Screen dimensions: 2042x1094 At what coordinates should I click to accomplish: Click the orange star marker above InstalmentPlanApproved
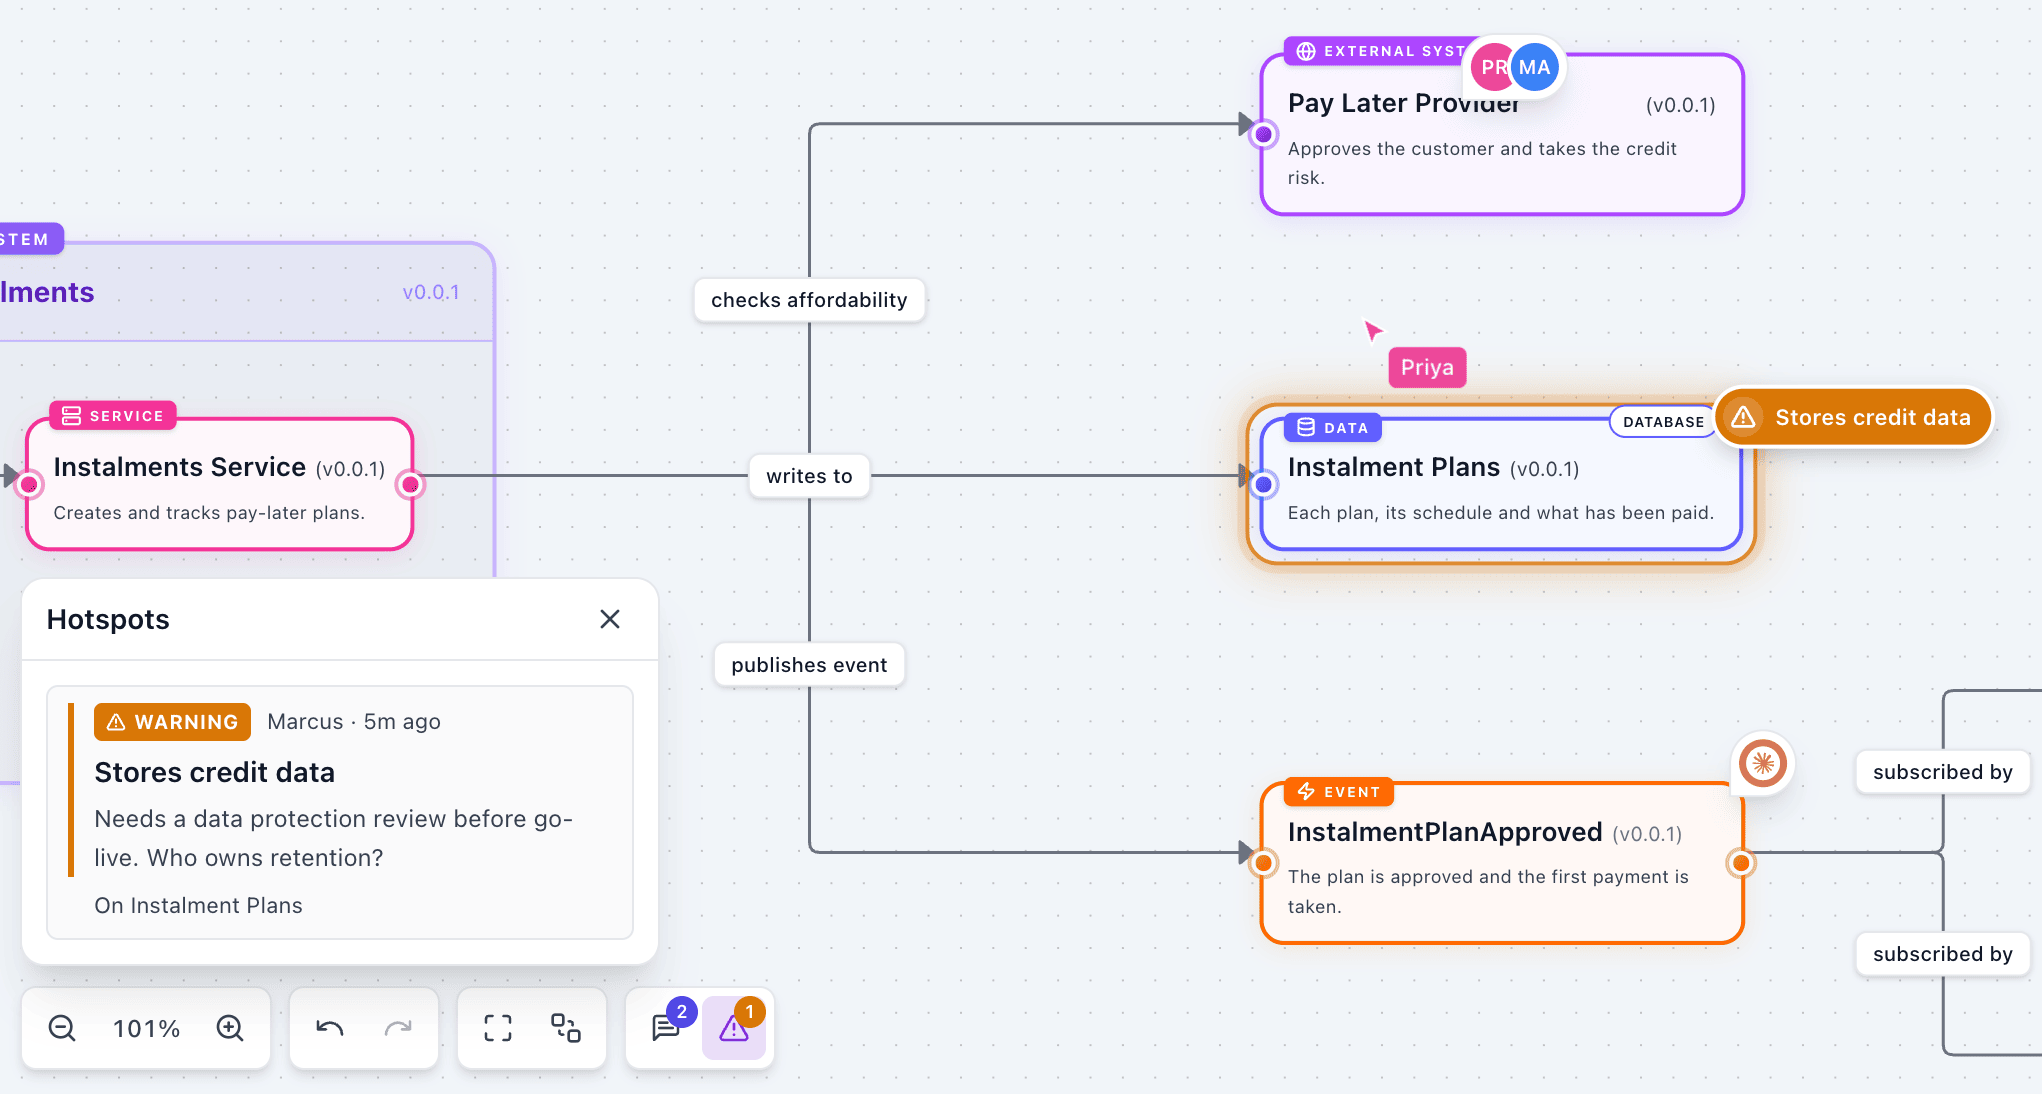pos(1763,764)
